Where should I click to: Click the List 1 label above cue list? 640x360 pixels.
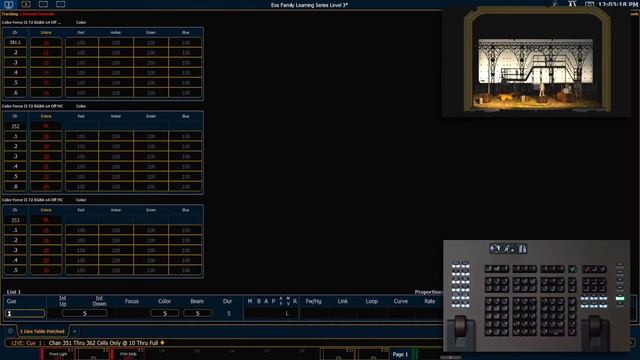coord(13,292)
